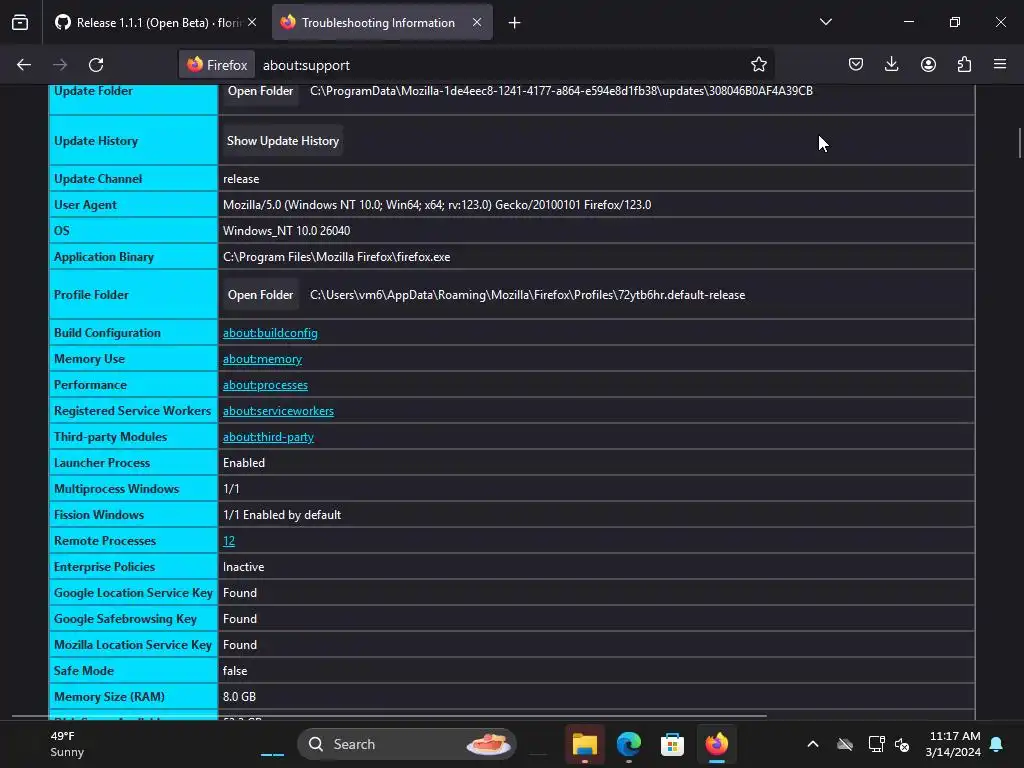The width and height of the screenshot is (1024, 768).
Task: Open the about:memory link
Action: [x=262, y=359]
